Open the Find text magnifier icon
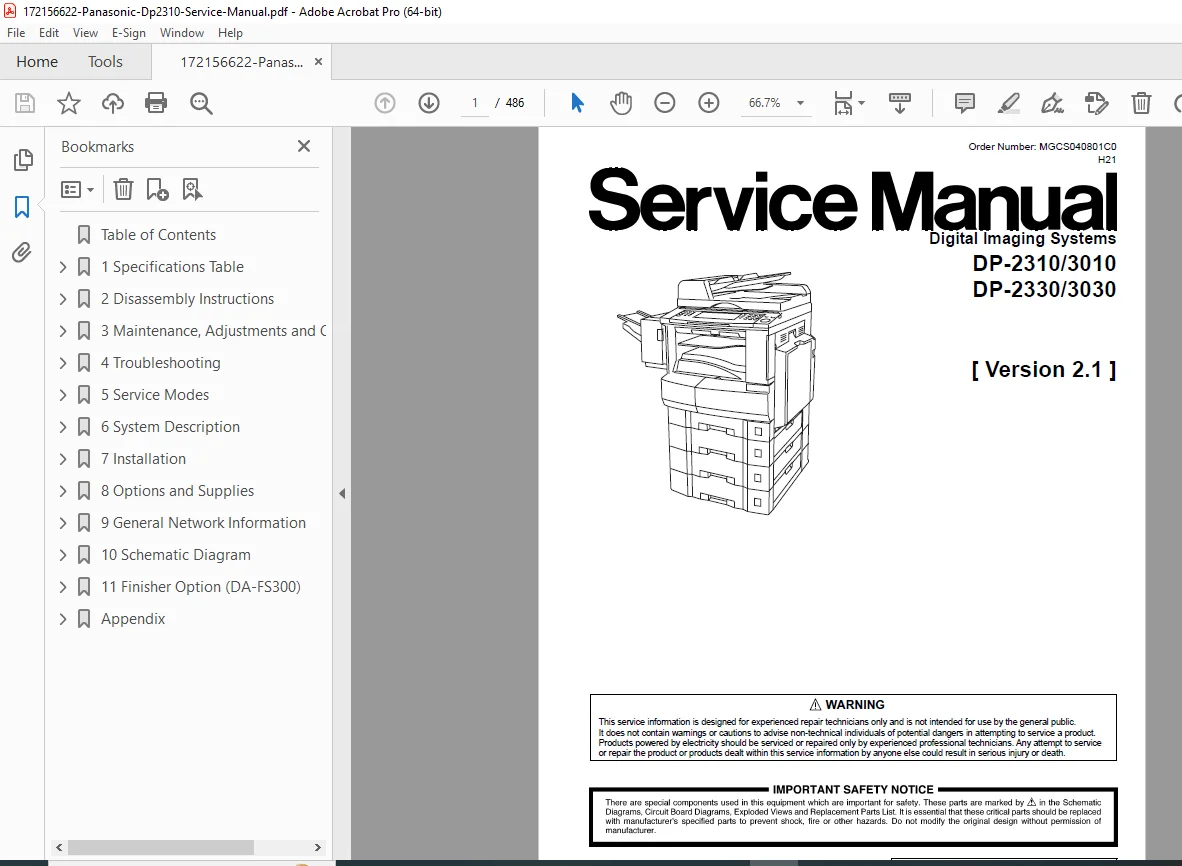The image size is (1182, 866). pos(201,103)
